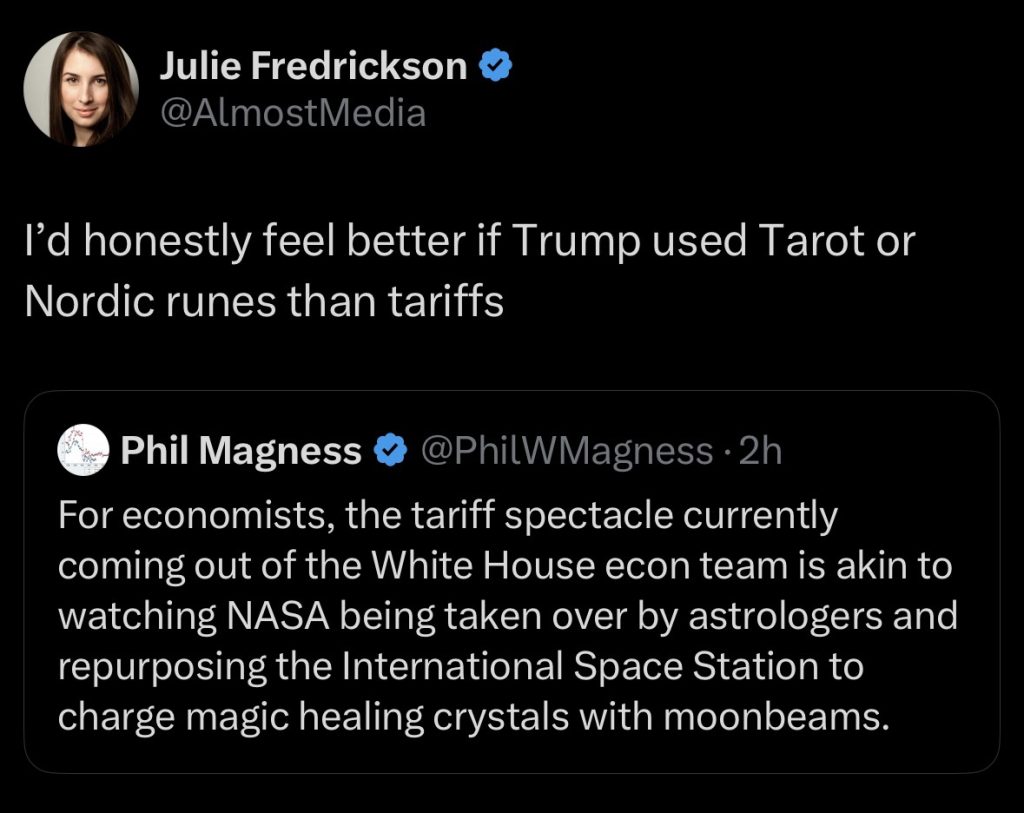Click the Julie Fredrickson display name

[313, 66]
